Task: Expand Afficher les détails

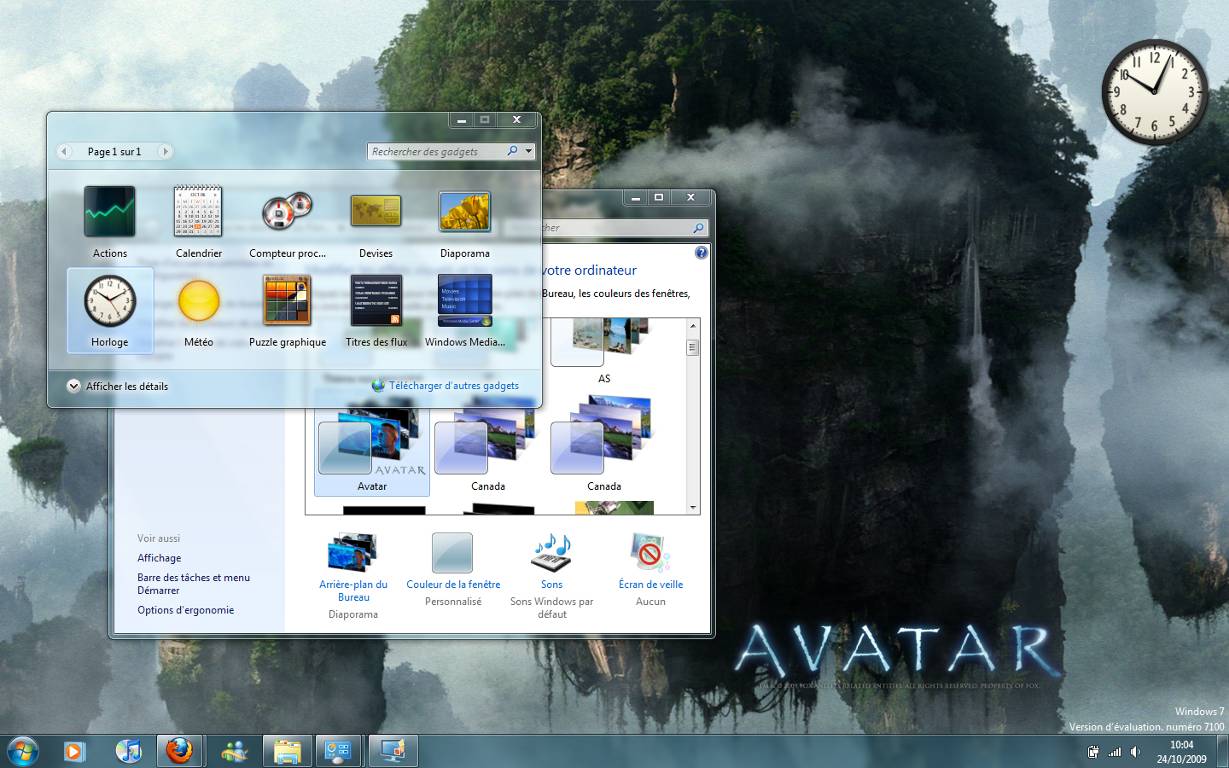Action: [118, 386]
